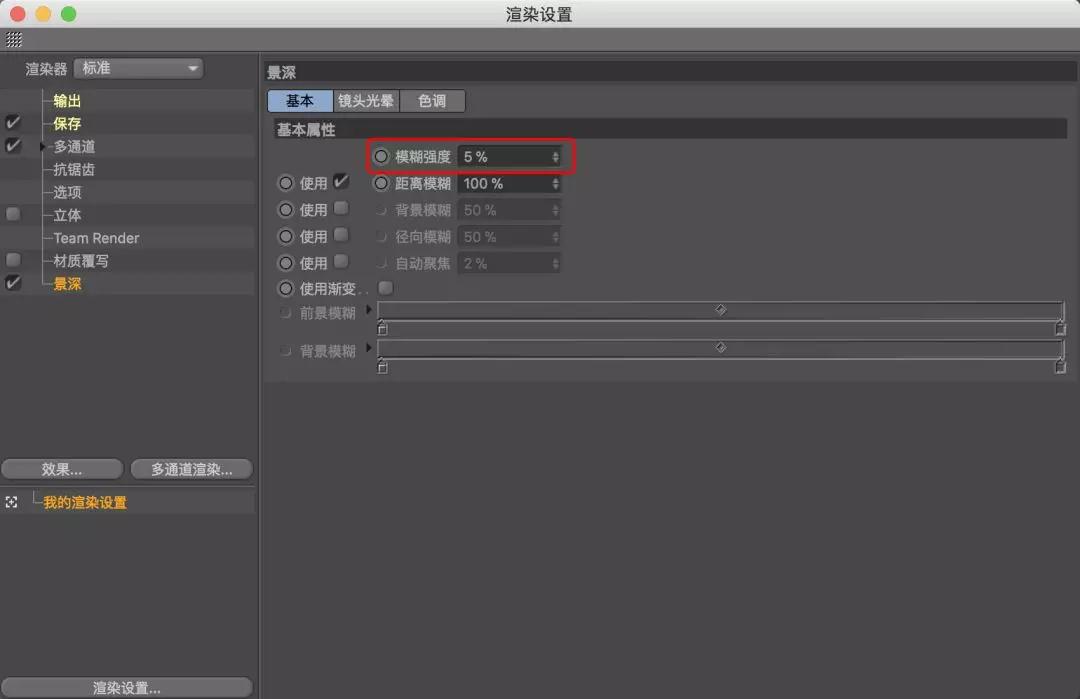This screenshot has width=1080, height=699.
Task: Click the 模糊强度 value field 5 %
Action: pyautogui.click(x=504, y=157)
